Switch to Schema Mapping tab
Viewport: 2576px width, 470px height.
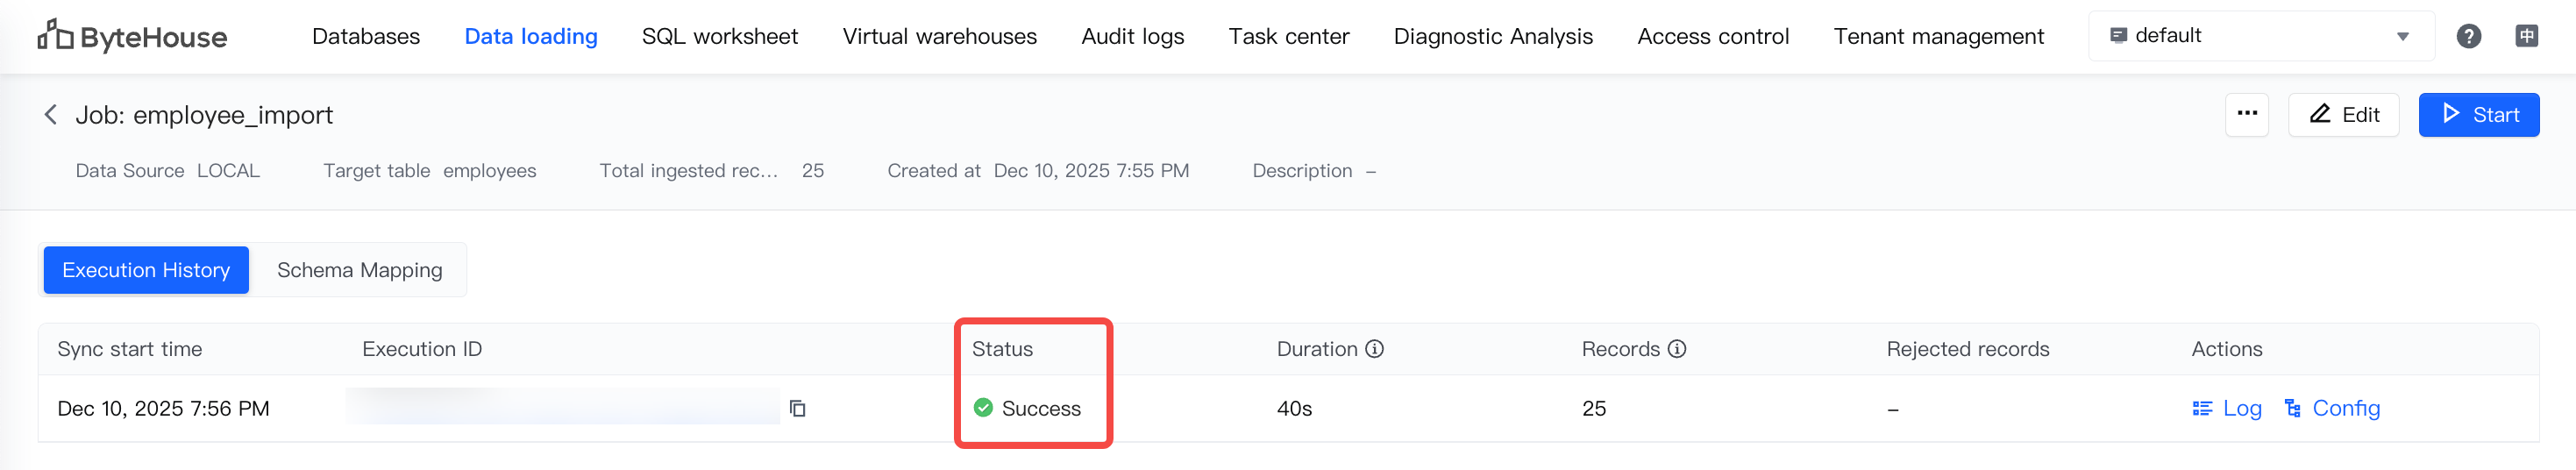(359, 270)
